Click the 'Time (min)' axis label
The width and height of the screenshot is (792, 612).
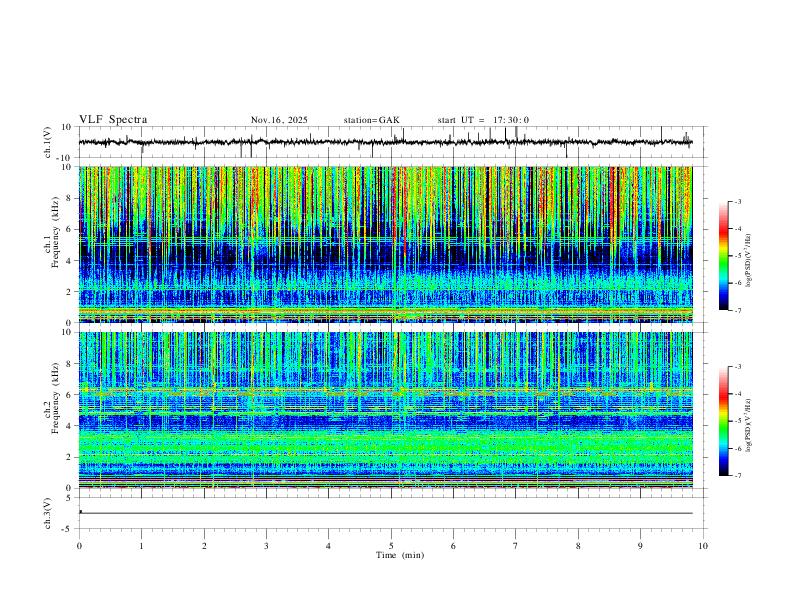coord(400,555)
